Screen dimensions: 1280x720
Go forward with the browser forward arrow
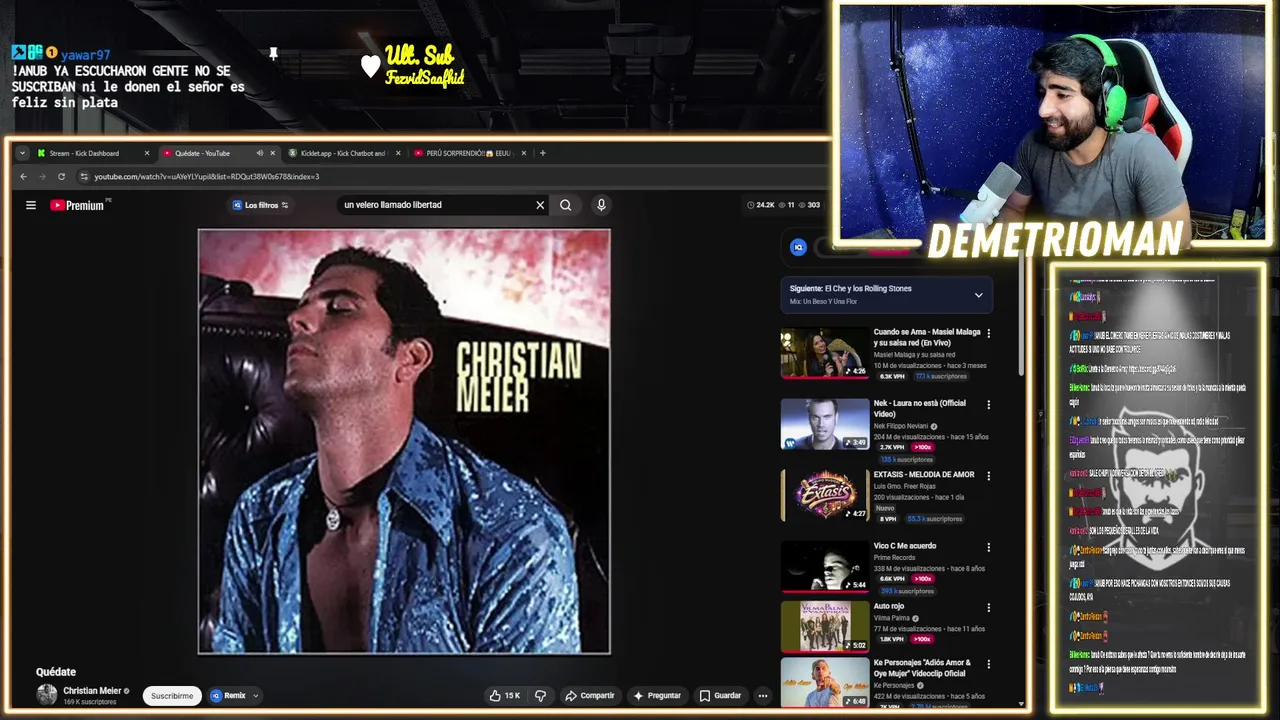(x=42, y=177)
